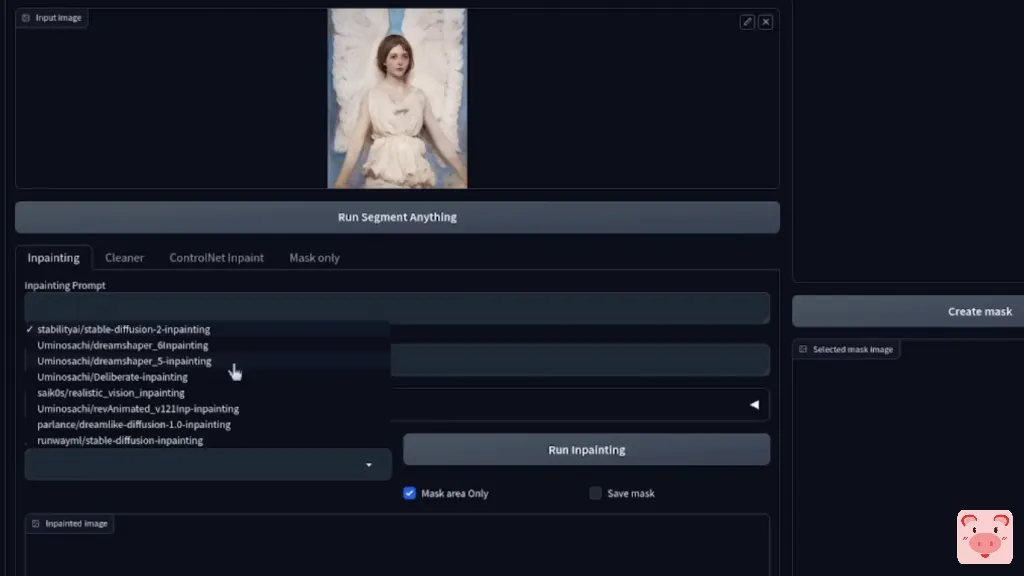Open the ControlNet Inpaint tab
1024x576 pixels.
217,257
